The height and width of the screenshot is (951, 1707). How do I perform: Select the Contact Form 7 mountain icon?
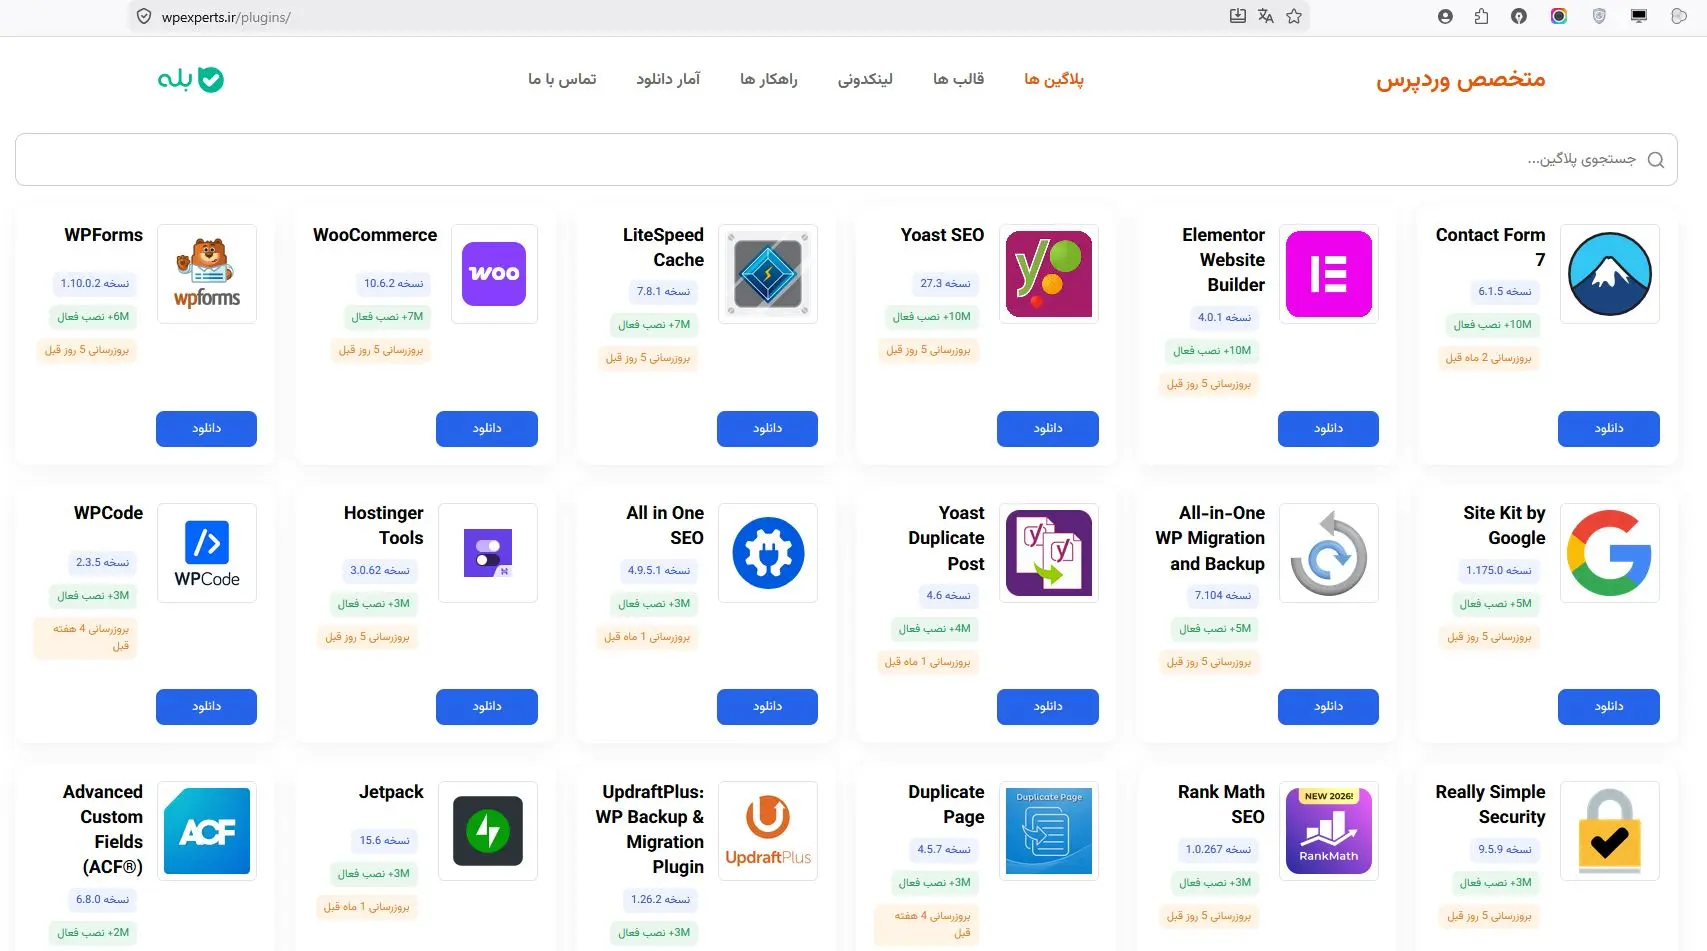point(1609,274)
